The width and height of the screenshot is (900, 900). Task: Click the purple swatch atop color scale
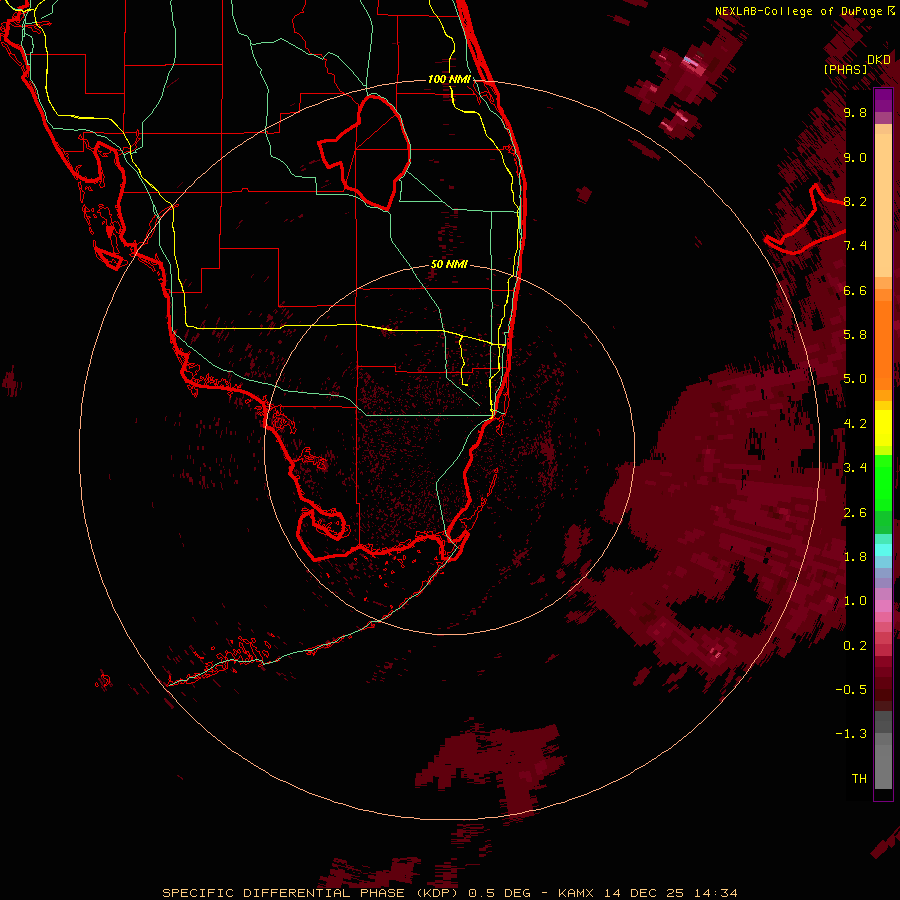pos(883,100)
